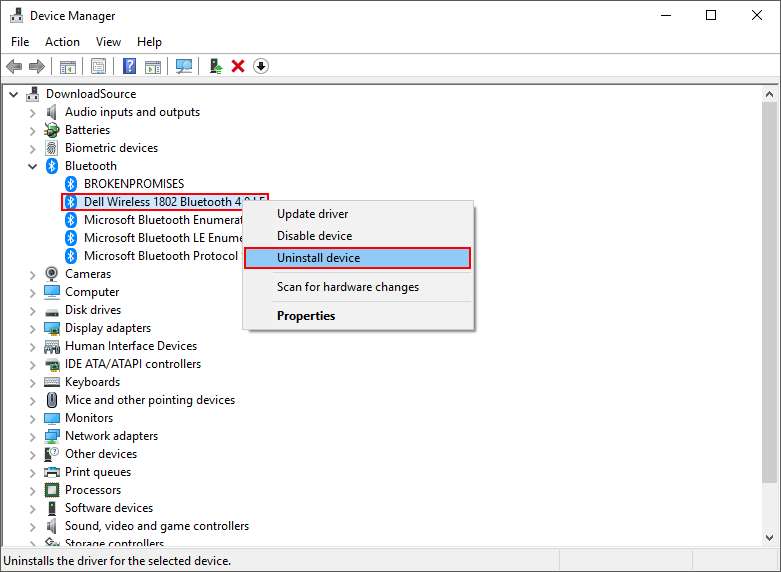Image resolution: width=781 pixels, height=572 pixels.
Task: Choose Disable device from context menu
Action: tap(358, 236)
